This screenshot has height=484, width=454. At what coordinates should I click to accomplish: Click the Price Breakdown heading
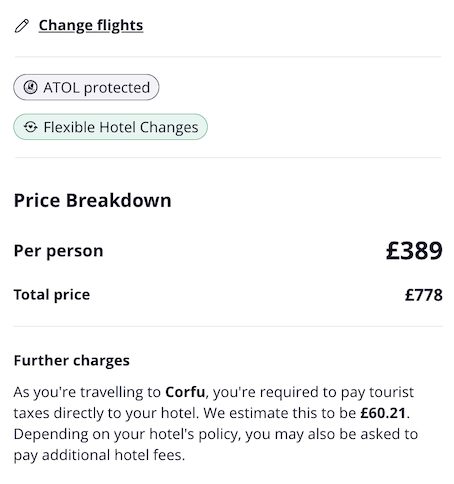coord(92,201)
